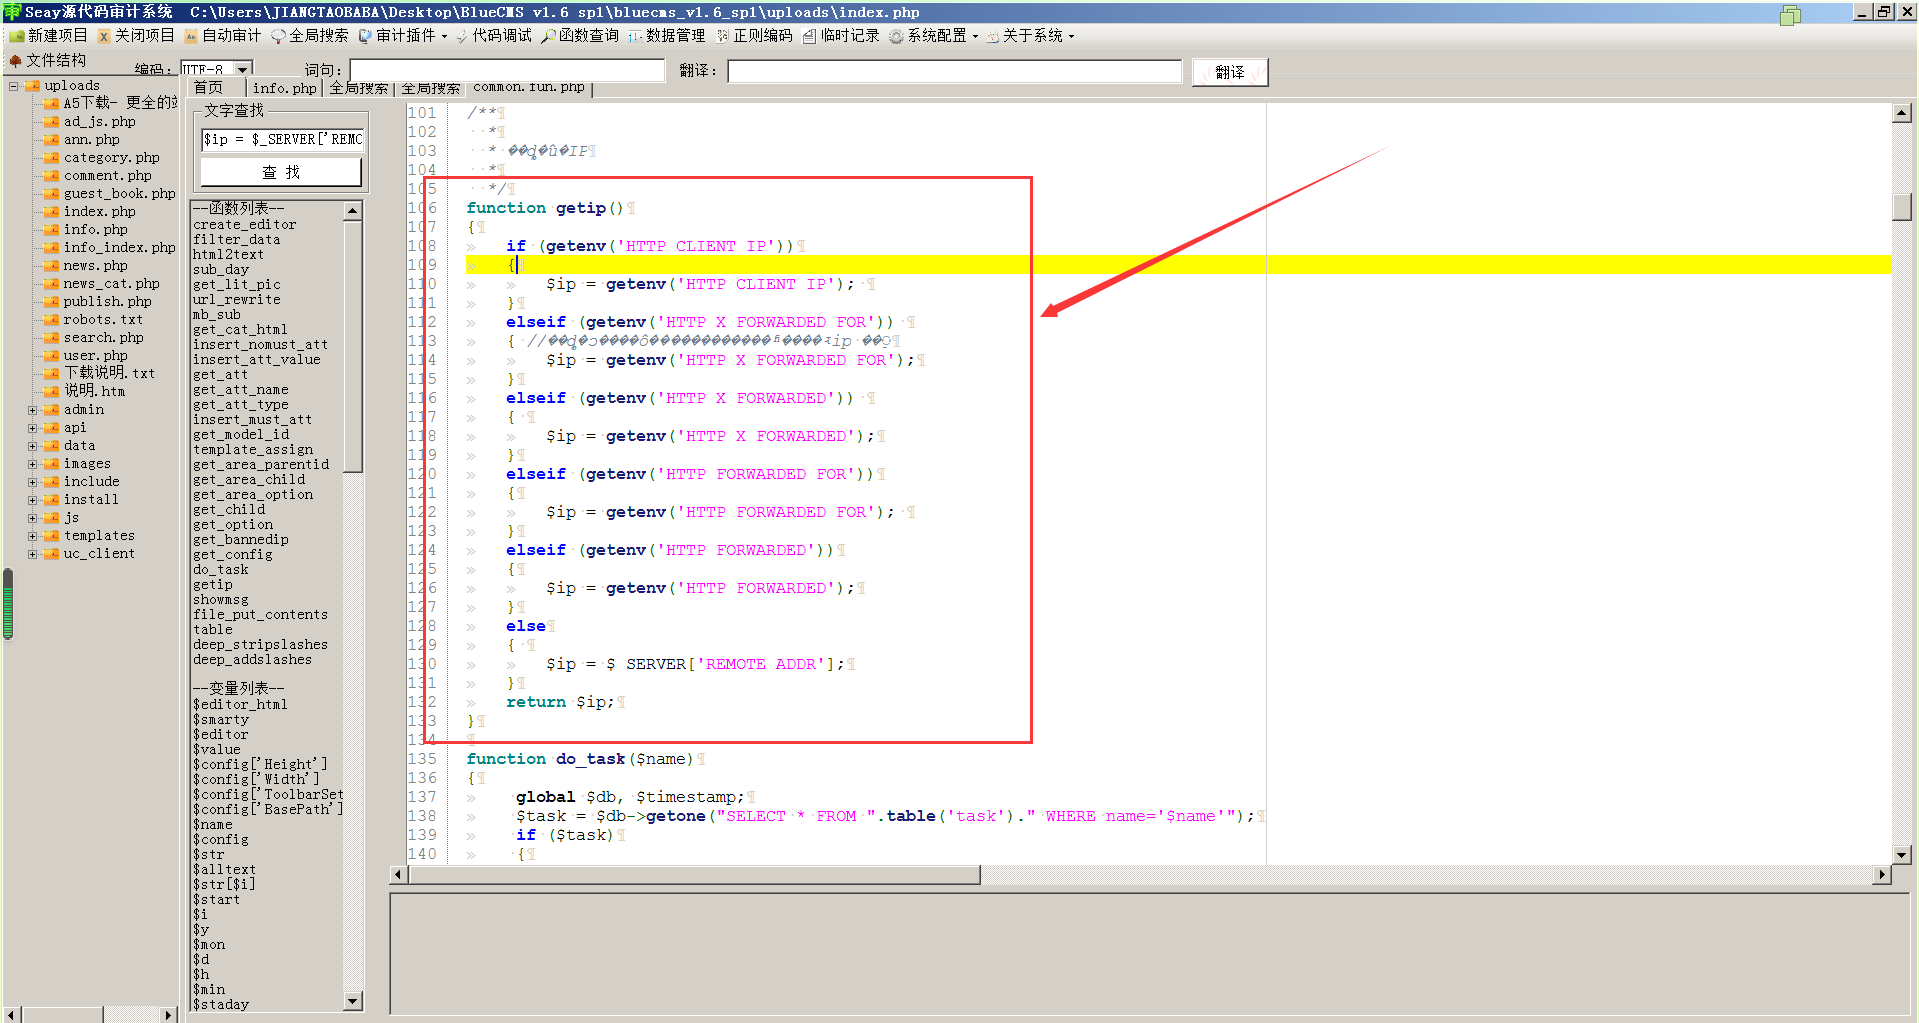Click the 翻译 translation result field

coord(954,71)
